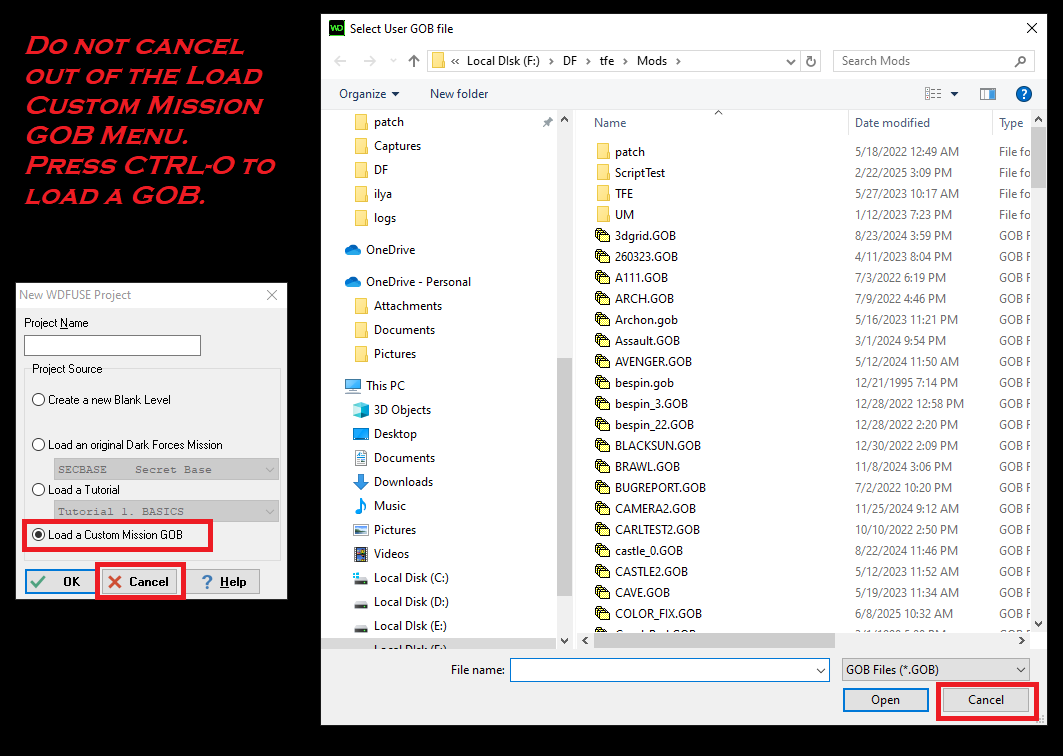This screenshot has height=756, width=1063.
Task: Click the Captures folder icon in sidebar
Action: pyautogui.click(x=361, y=146)
